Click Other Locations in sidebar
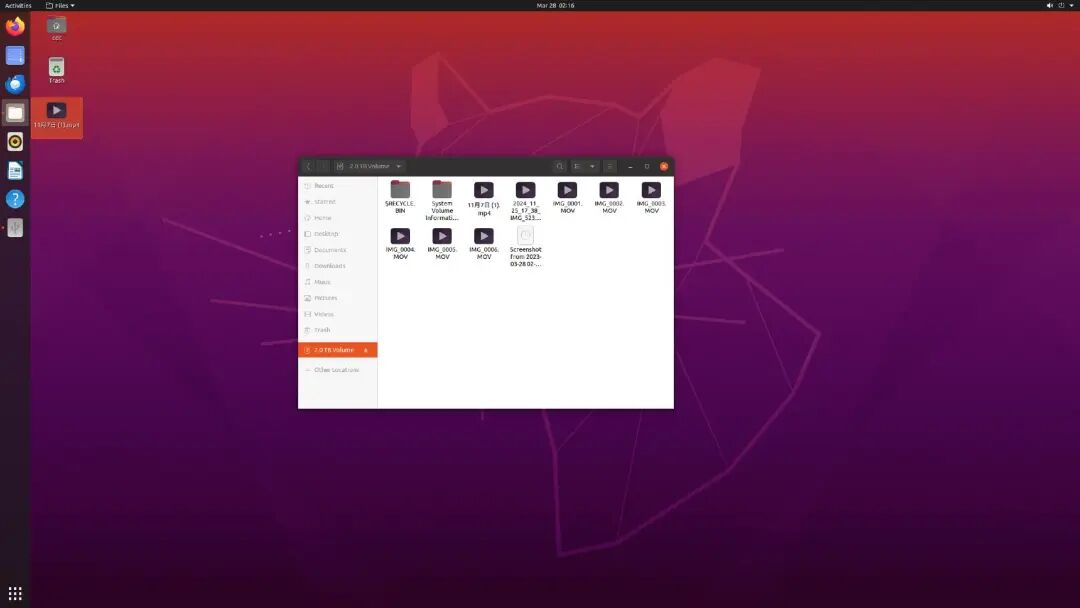1080x608 pixels. (x=336, y=370)
